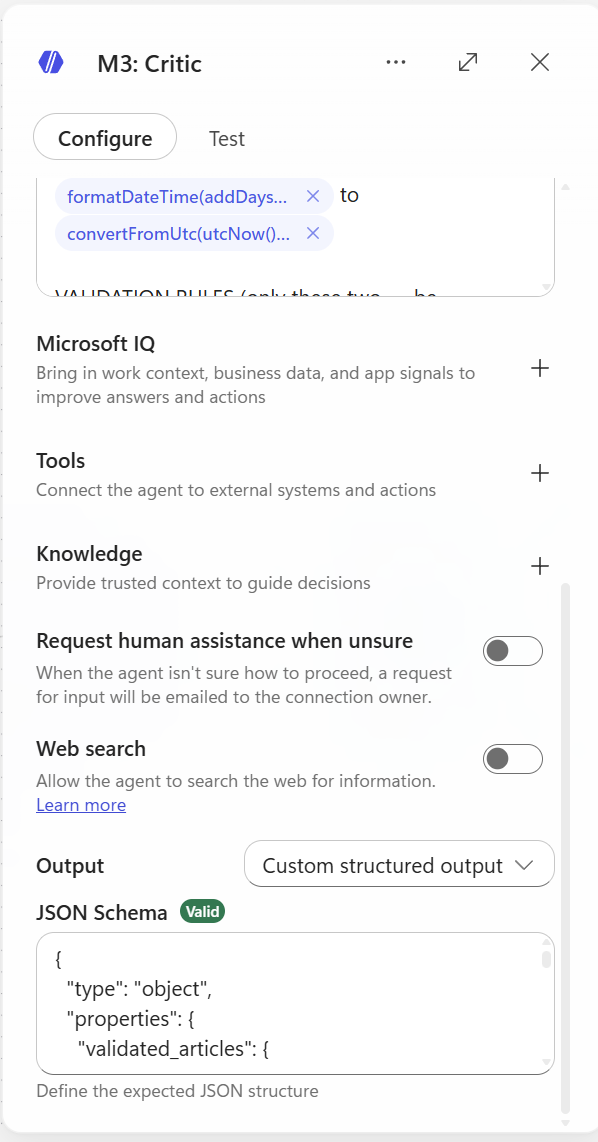This screenshot has width=598, height=1142.
Task: Remove the convertFromUtc expression token
Action: pos(313,233)
